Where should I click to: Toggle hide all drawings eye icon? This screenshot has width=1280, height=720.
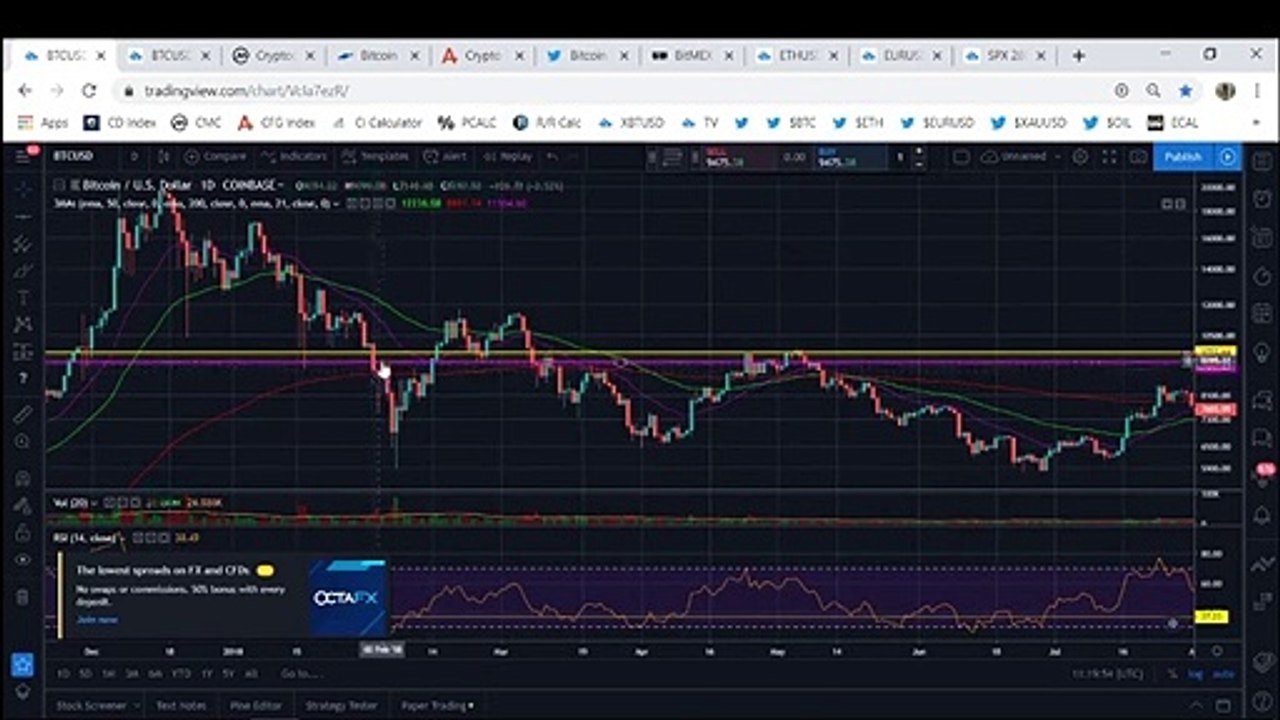[23, 562]
